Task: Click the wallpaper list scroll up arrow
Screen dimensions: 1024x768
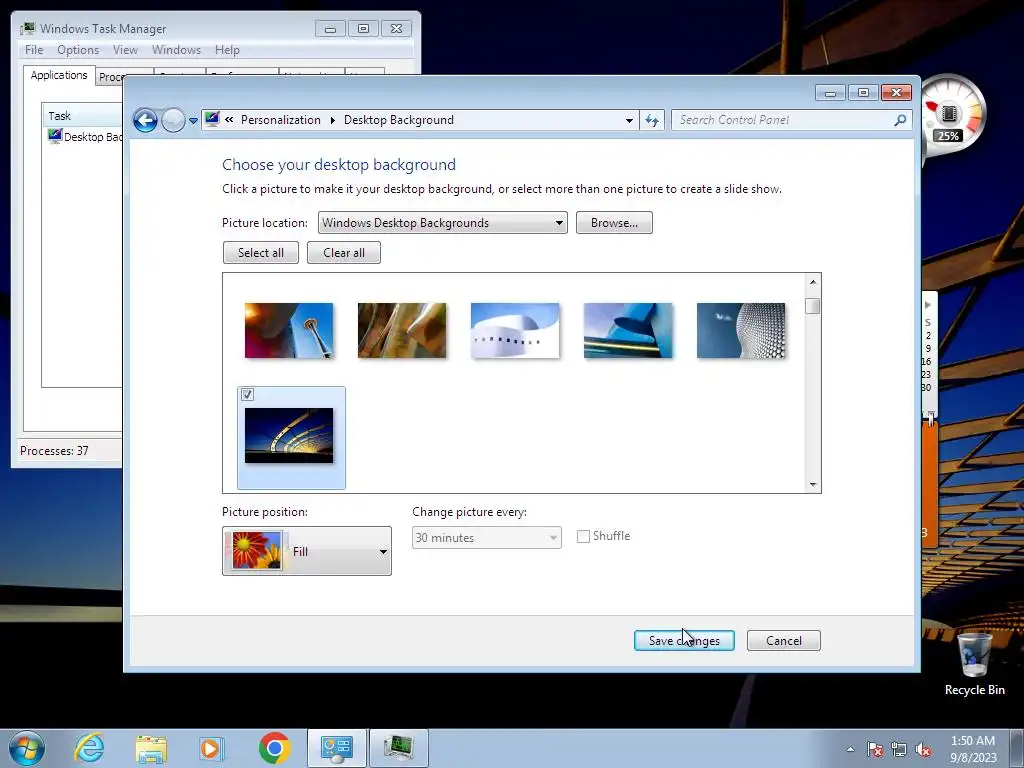Action: click(813, 282)
